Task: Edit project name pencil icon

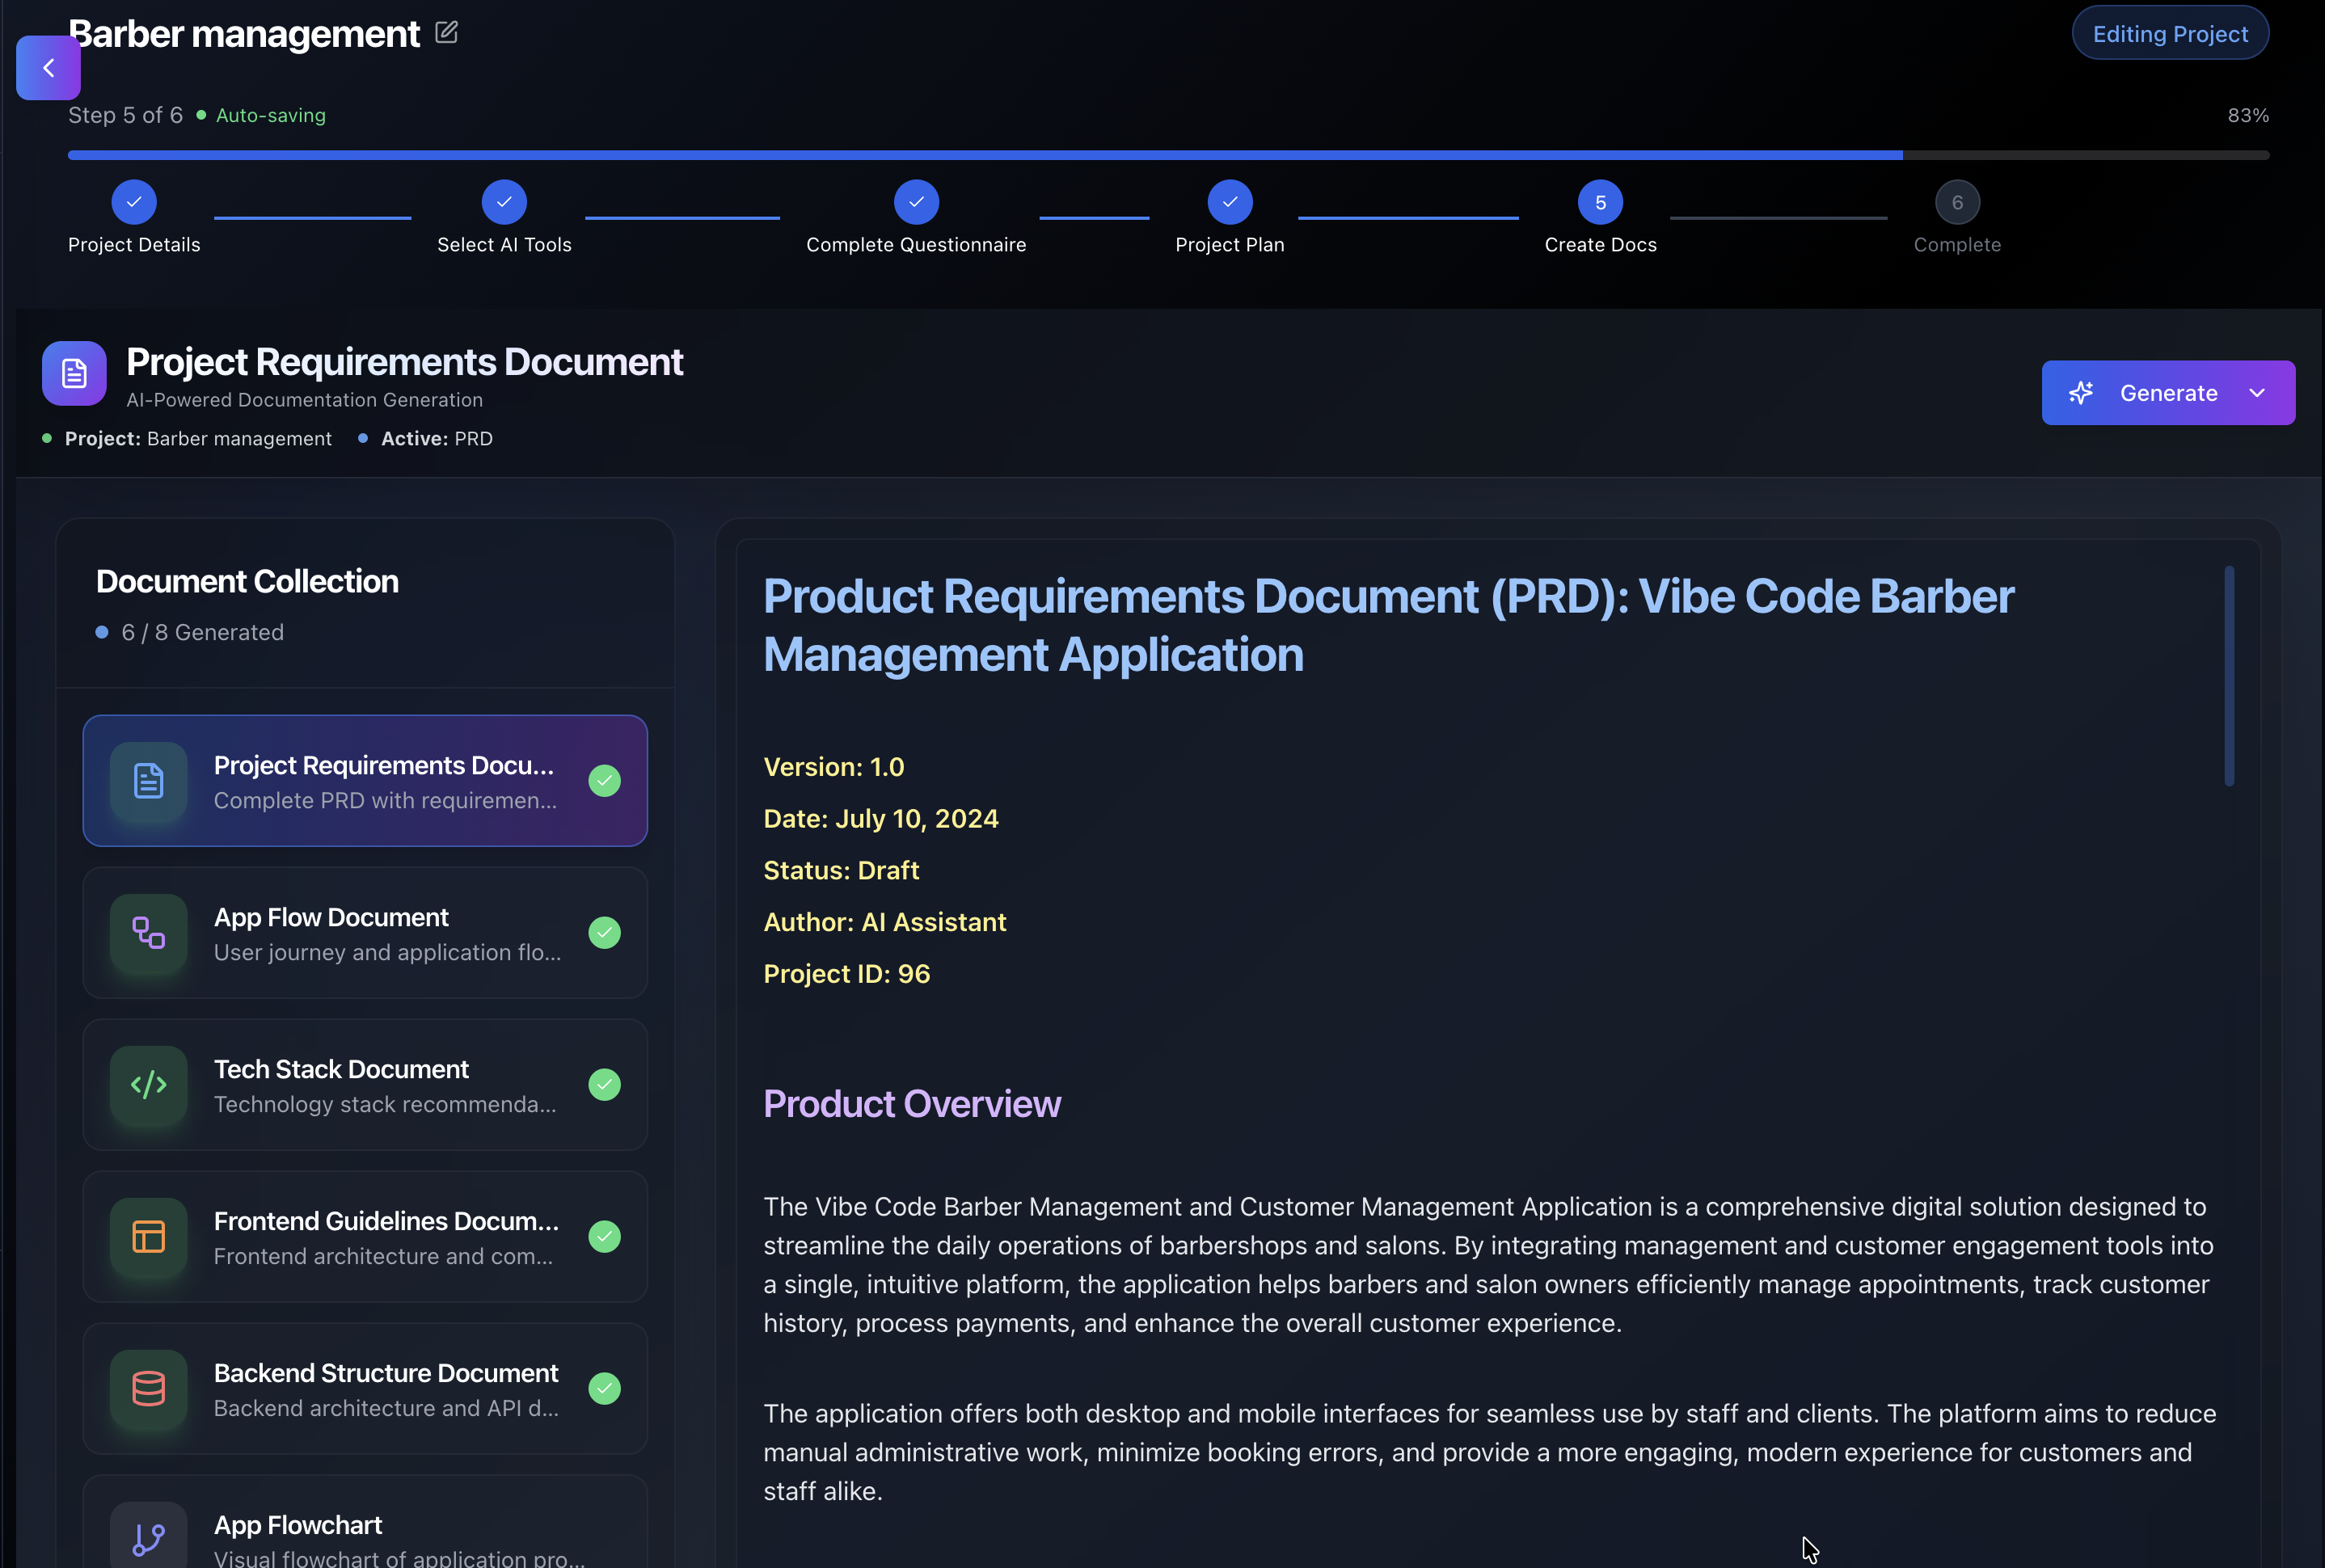Action: (x=447, y=33)
